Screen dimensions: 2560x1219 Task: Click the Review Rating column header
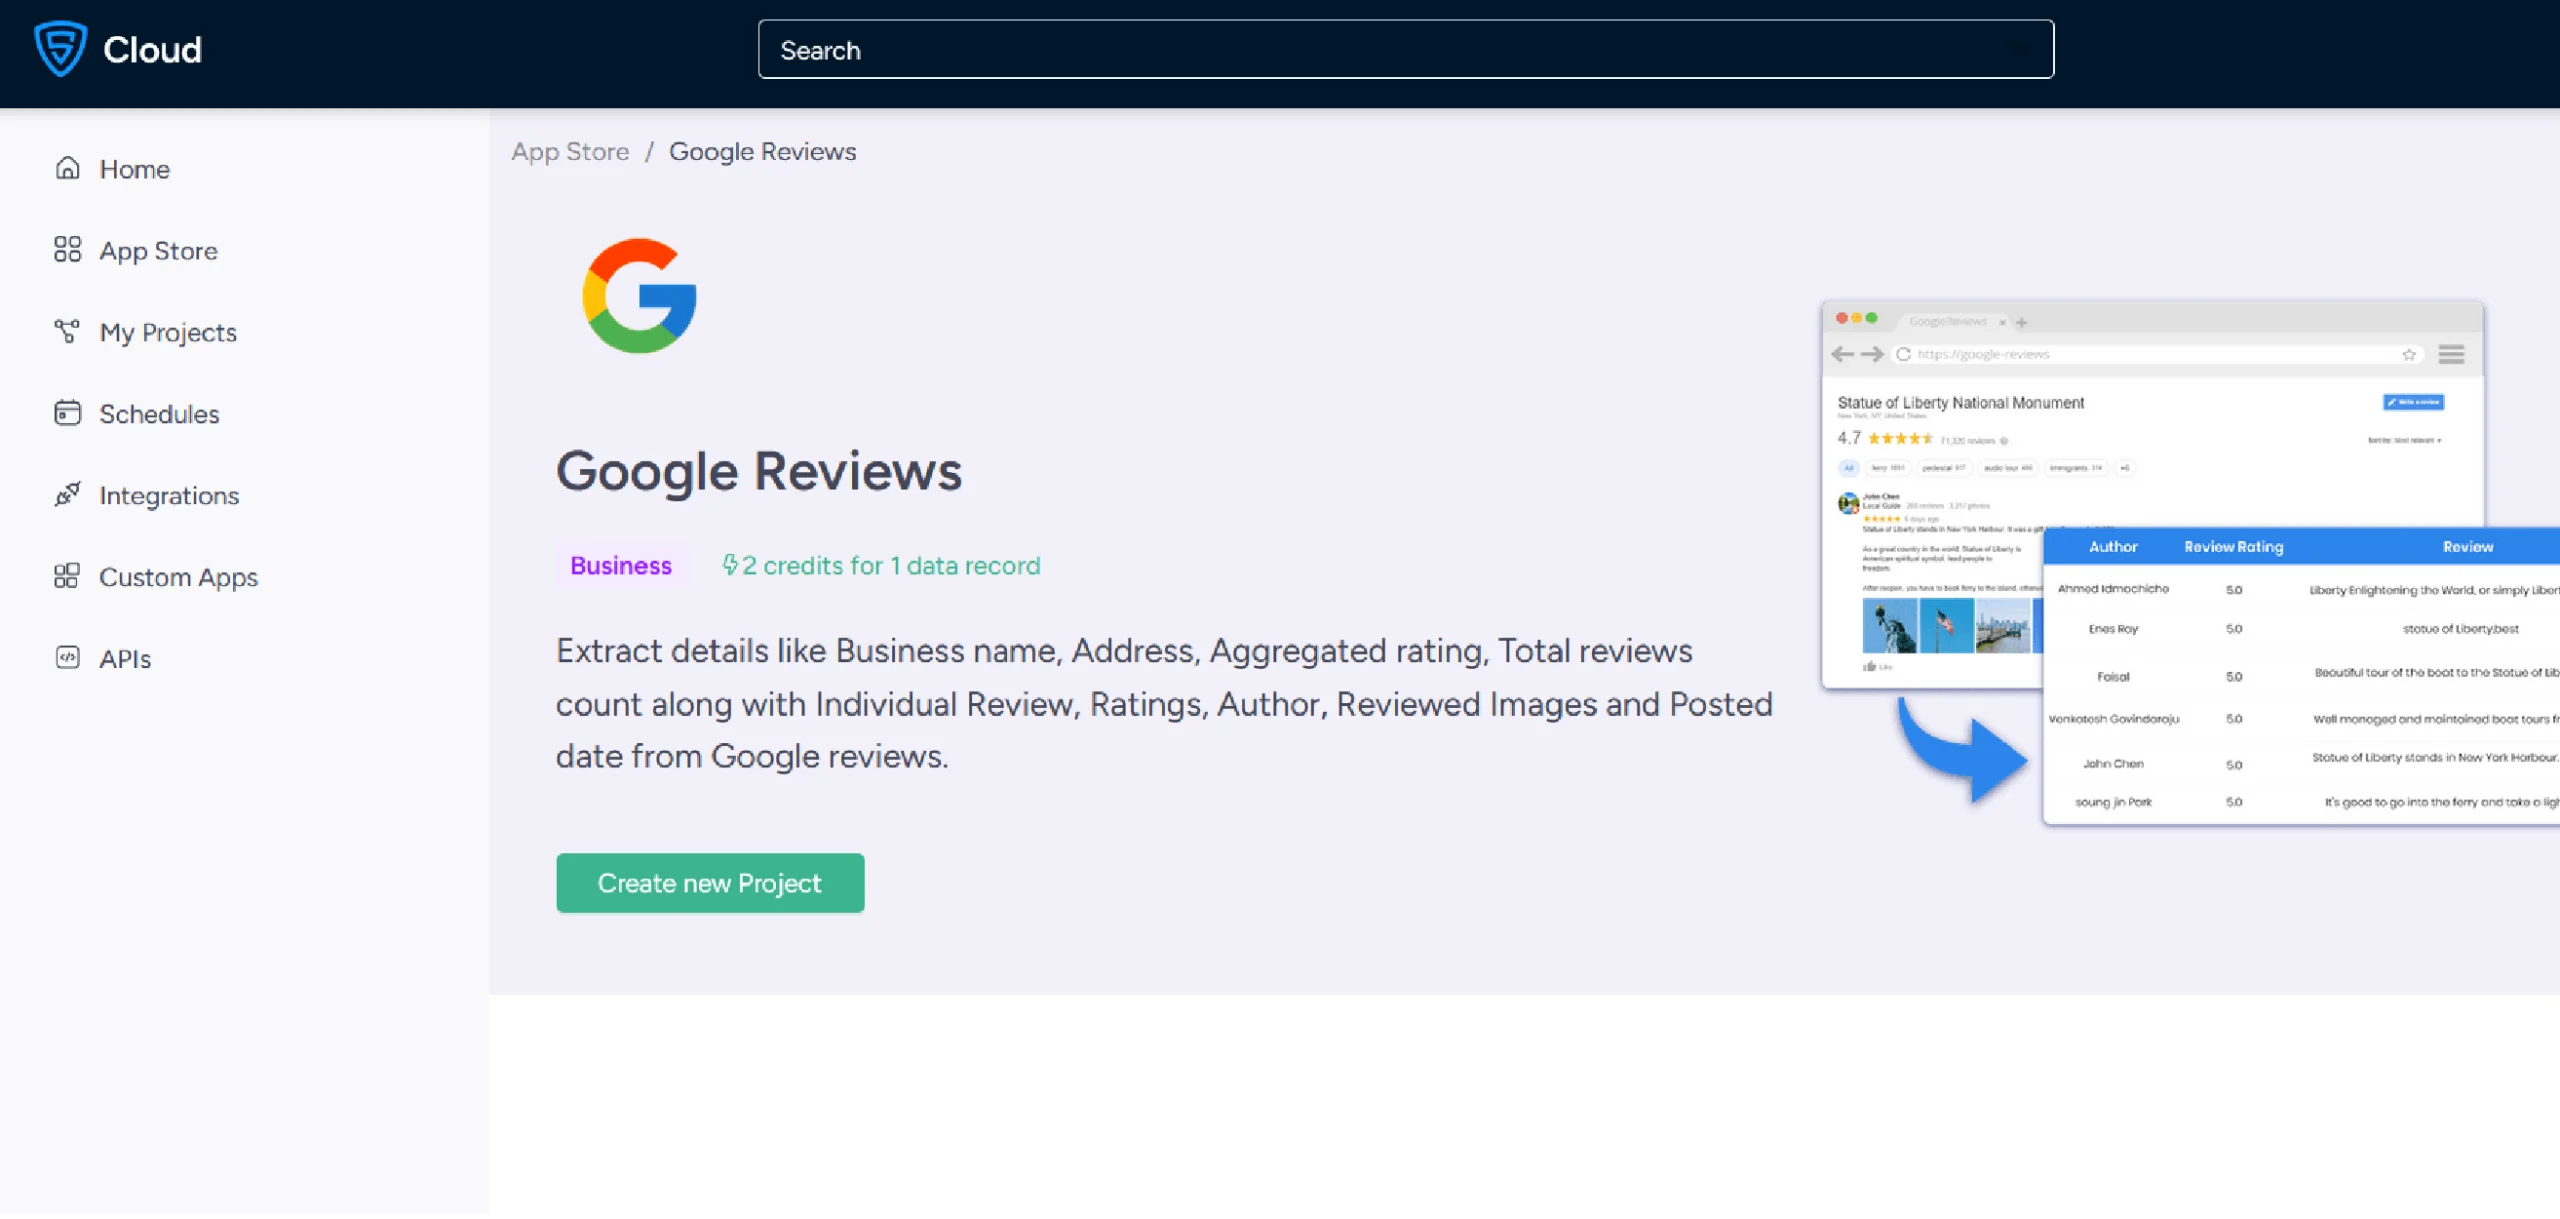coord(2234,547)
